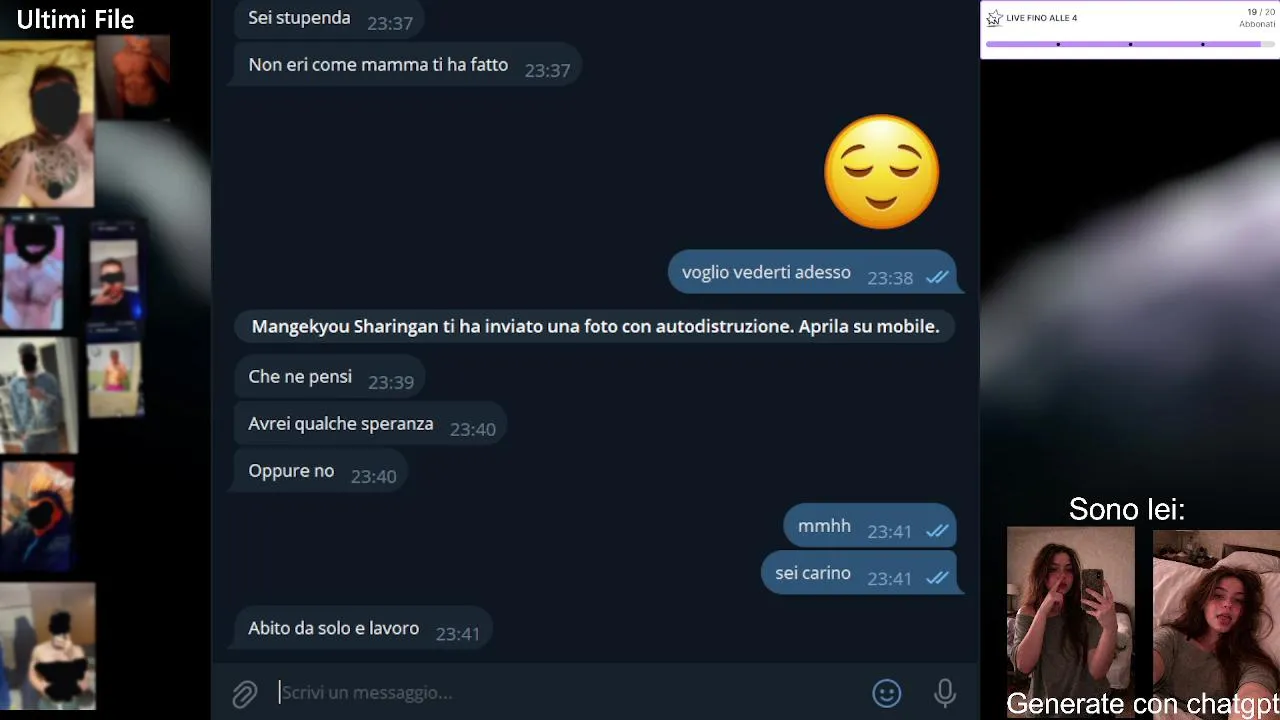The height and width of the screenshot is (720, 1280).
Task: Click into 'Scrivi un messaggio...' field
Action: coord(570,692)
